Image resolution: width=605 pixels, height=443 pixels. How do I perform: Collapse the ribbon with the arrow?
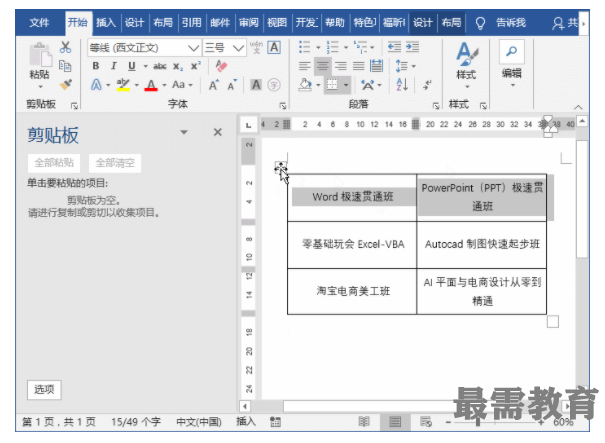click(x=578, y=107)
